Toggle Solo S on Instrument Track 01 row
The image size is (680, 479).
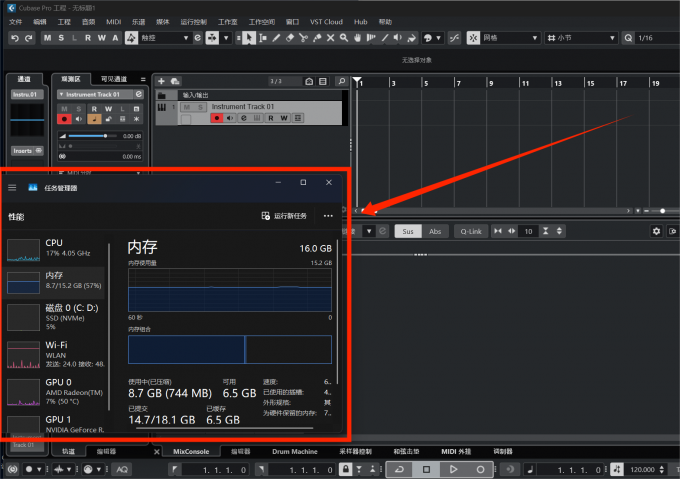200,107
